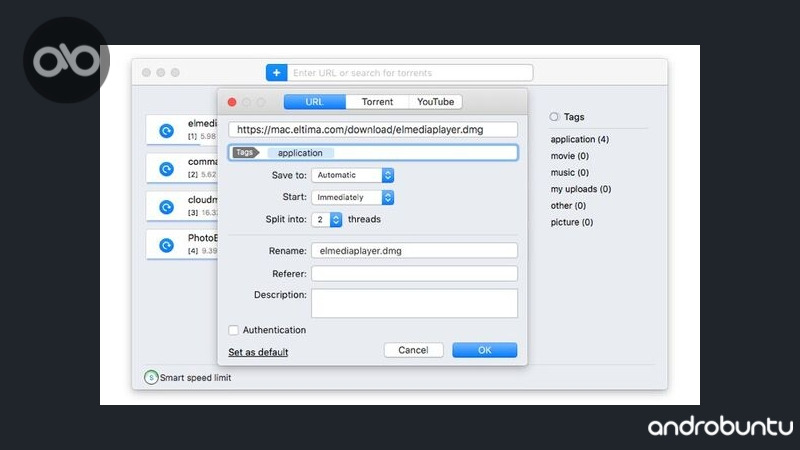
Task: Click the resume icon for download [2]
Action: (166, 169)
